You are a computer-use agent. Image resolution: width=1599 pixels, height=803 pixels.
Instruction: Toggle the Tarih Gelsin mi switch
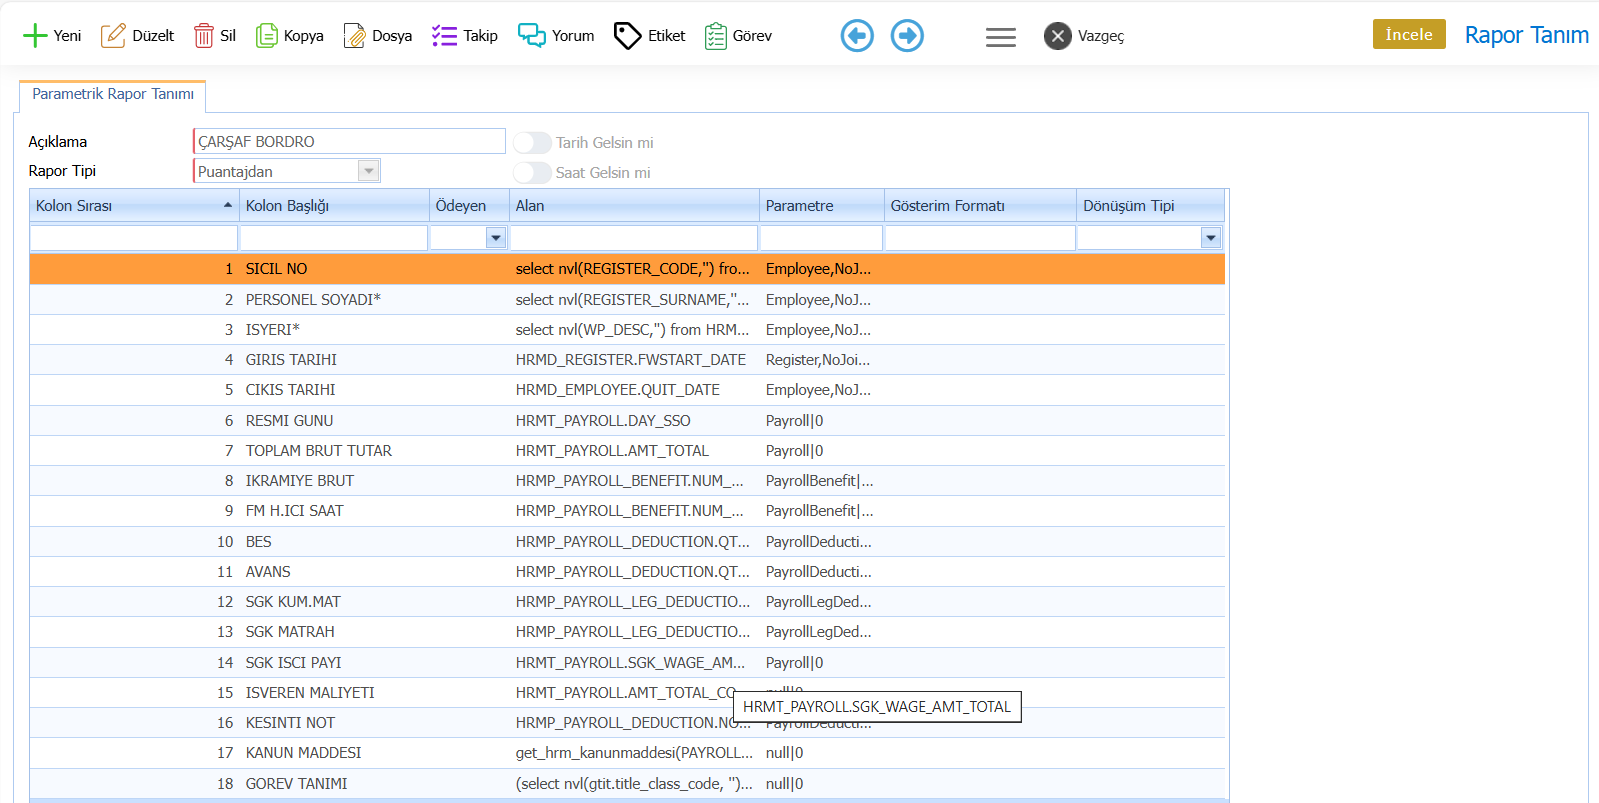coord(533,143)
